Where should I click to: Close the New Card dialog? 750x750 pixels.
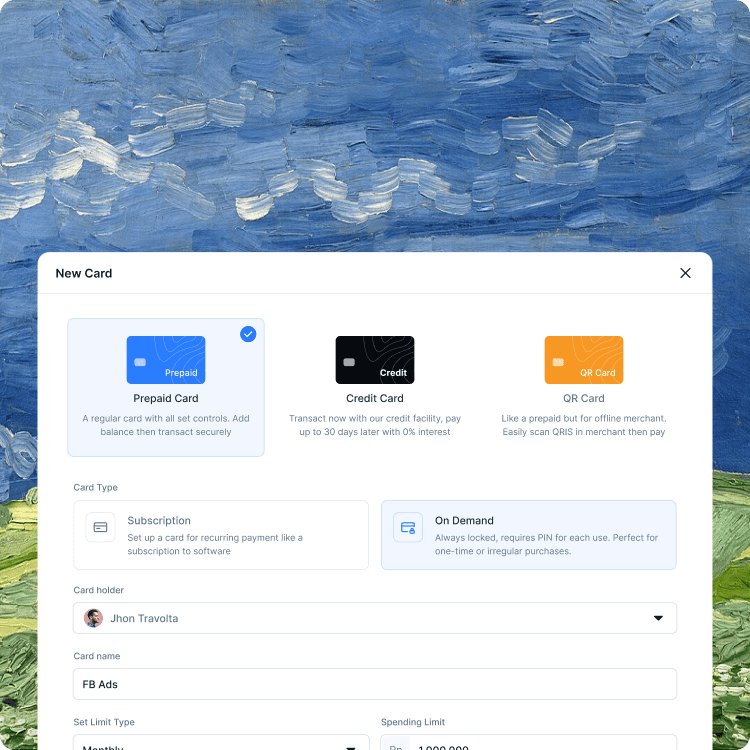685,273
